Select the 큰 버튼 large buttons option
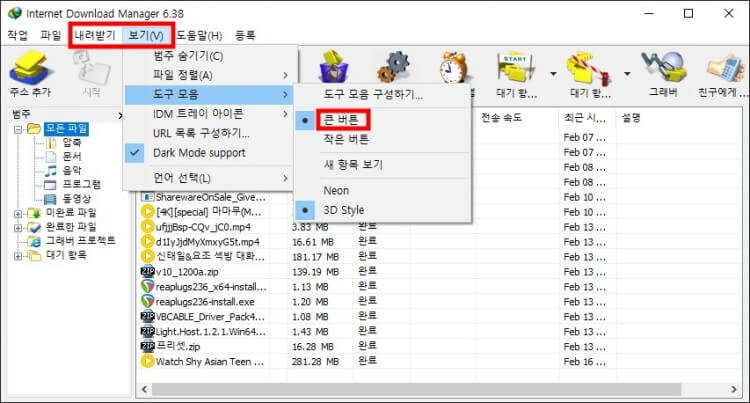 341,120
